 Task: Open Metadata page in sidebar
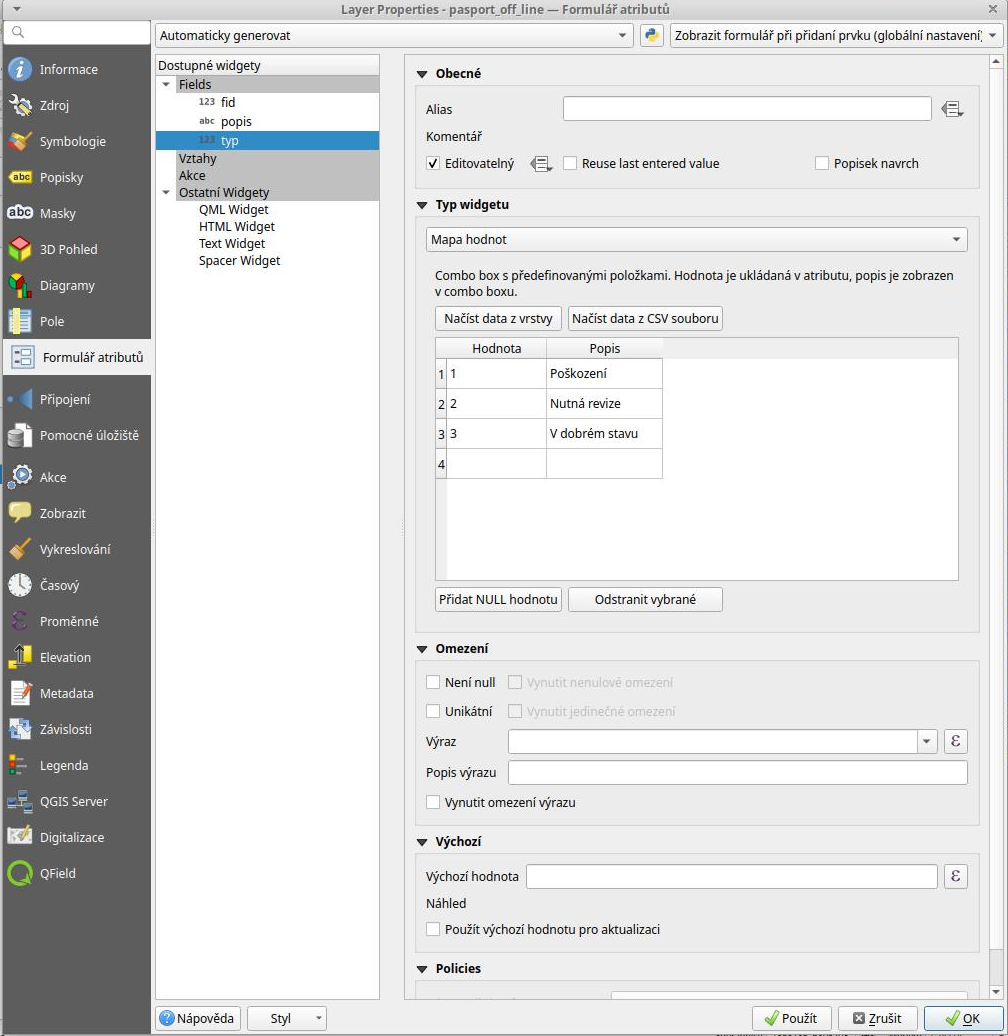pyautogui.click(x=66, y=694)
